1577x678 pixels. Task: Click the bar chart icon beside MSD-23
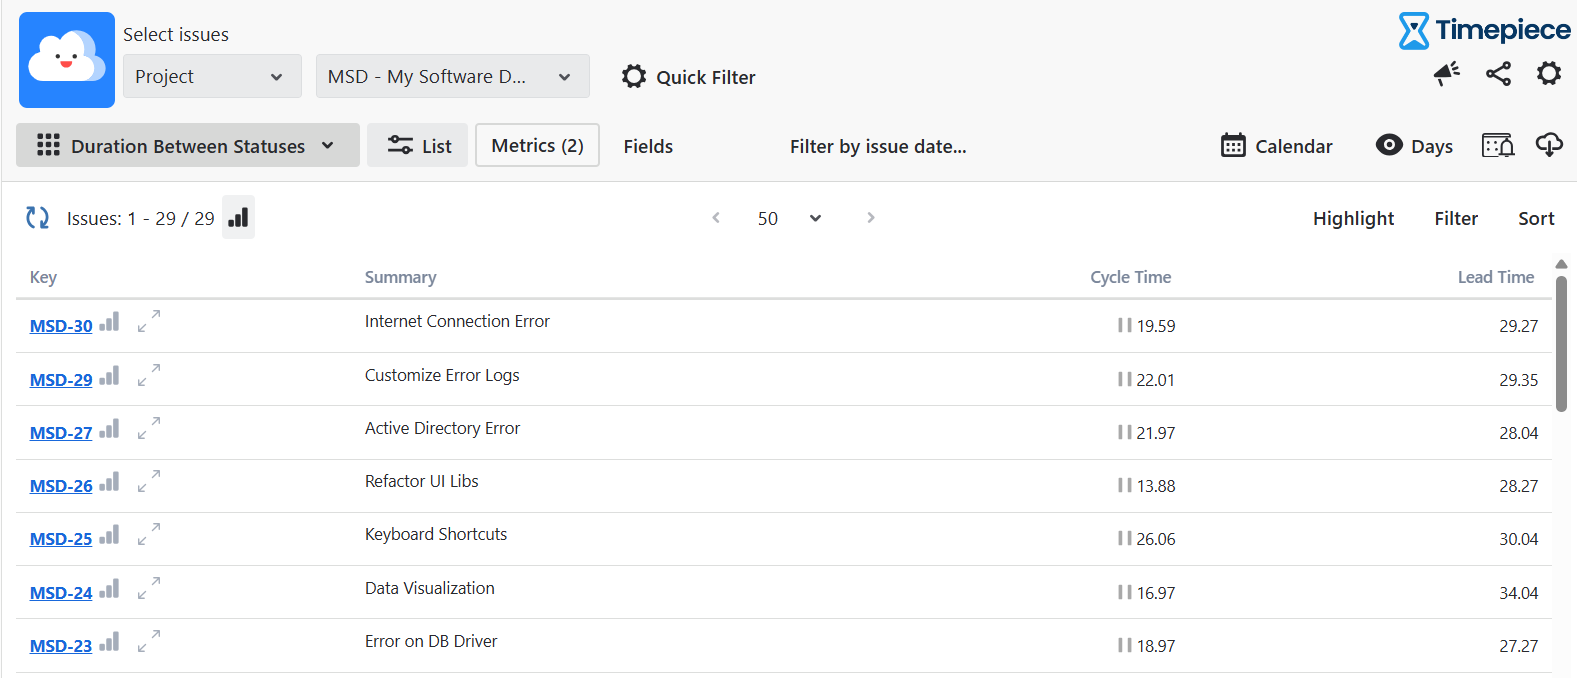[x=109, y=642]
